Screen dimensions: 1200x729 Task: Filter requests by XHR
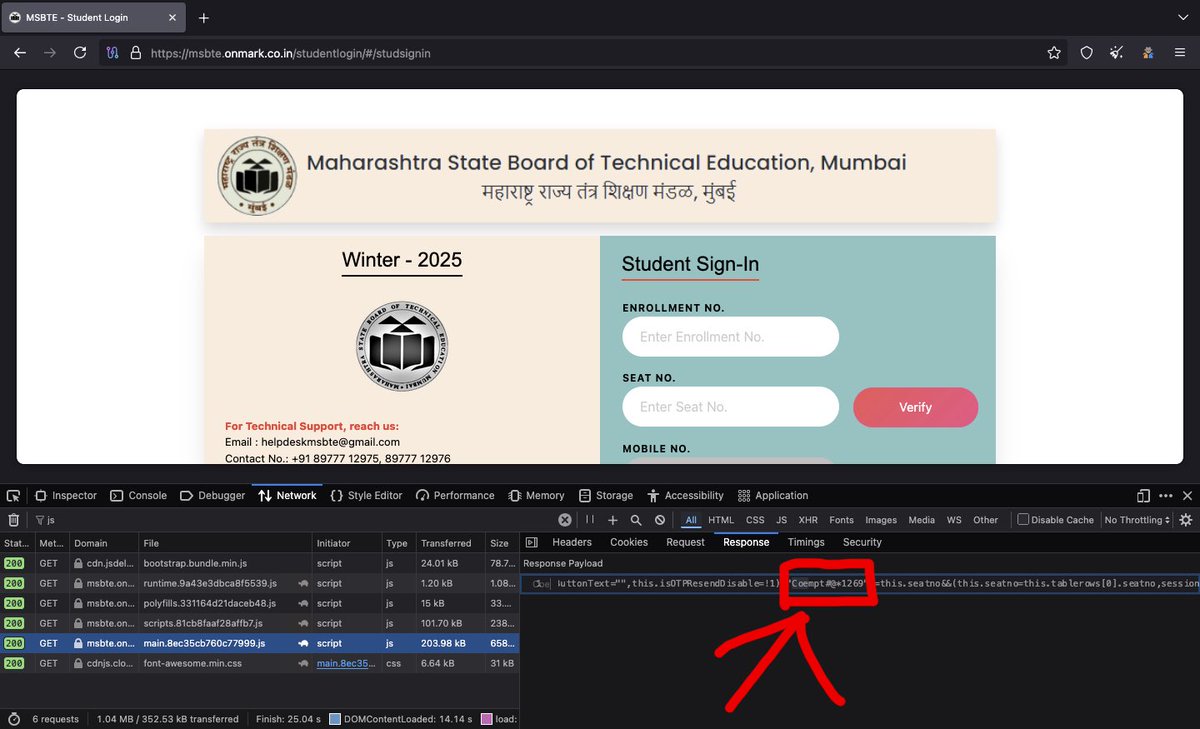click(808, 520)
